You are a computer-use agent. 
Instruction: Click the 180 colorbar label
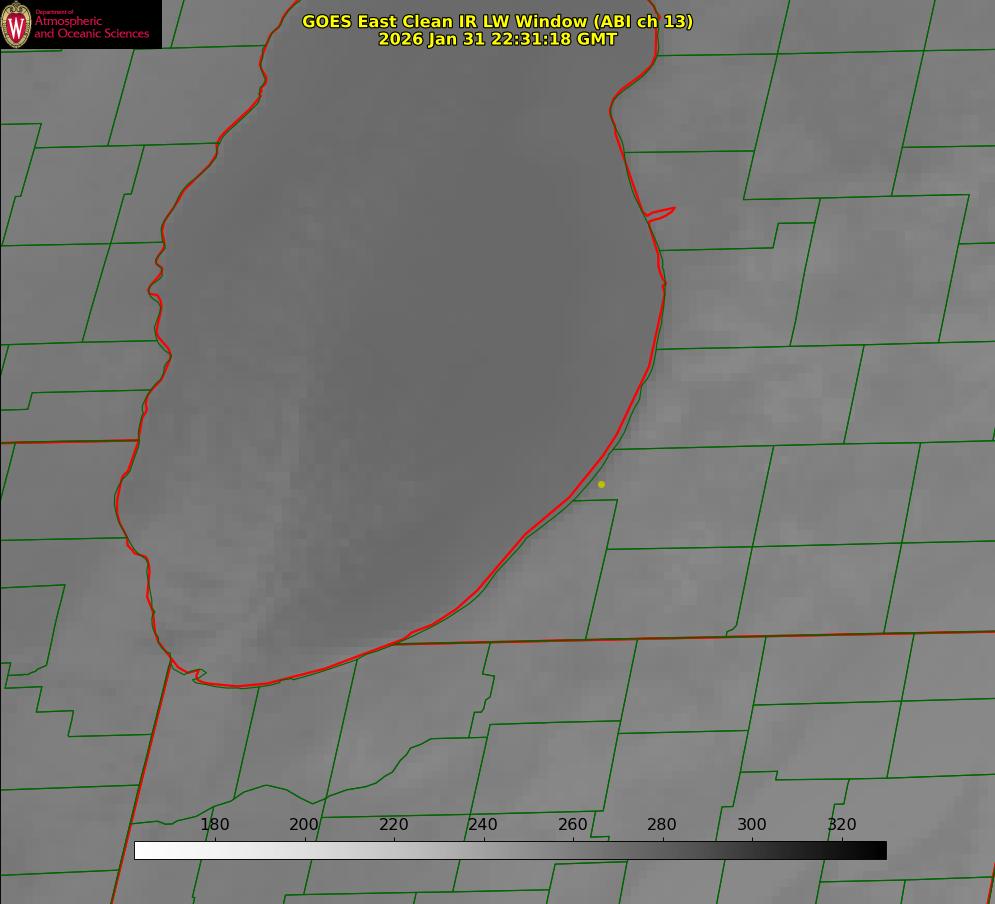(214, 824)
